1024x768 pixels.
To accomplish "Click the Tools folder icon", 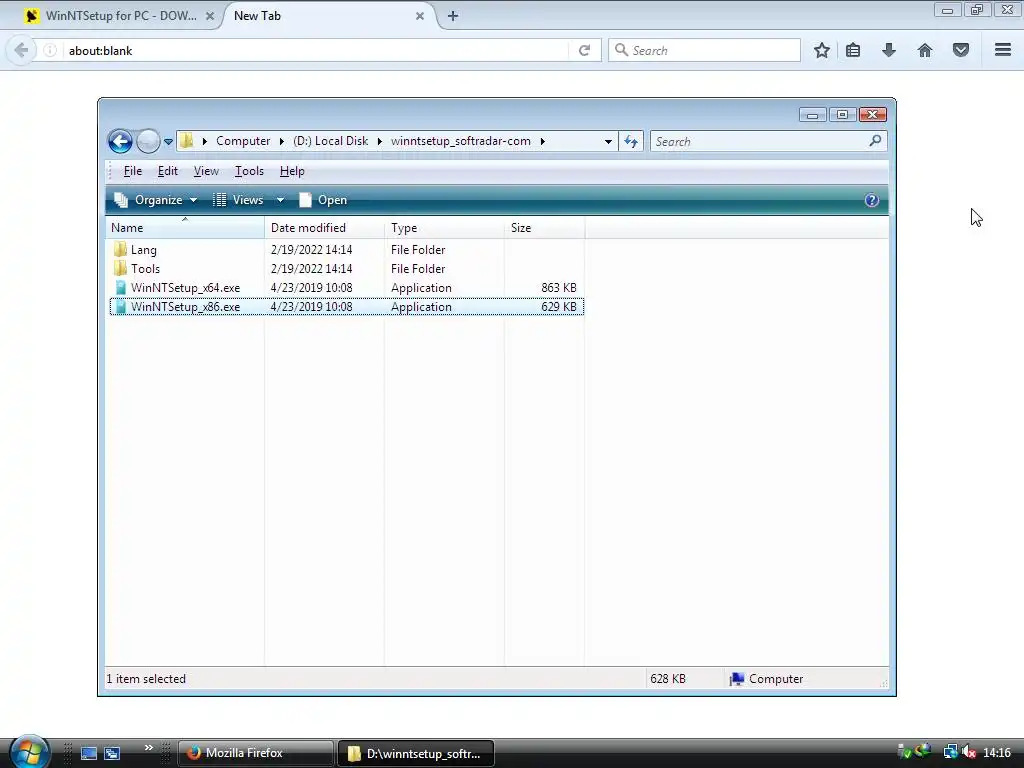I will [120, 268].
